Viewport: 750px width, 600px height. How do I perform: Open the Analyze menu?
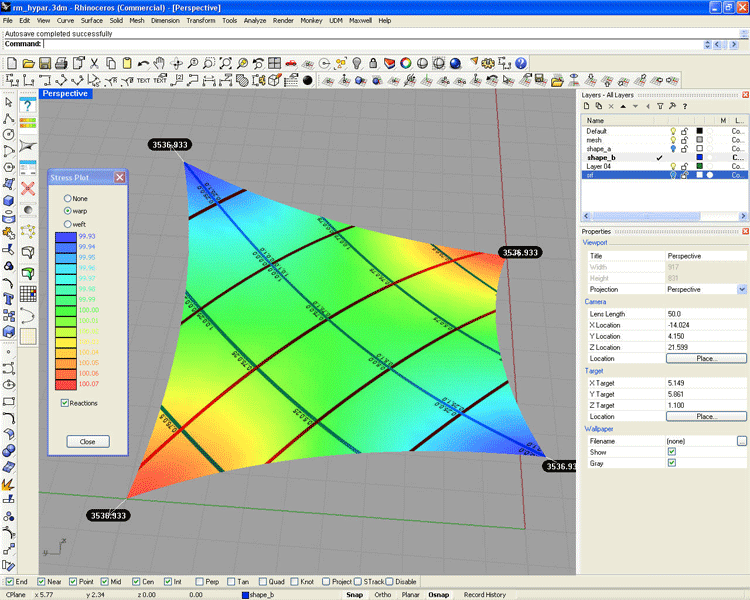coord(255,20)
